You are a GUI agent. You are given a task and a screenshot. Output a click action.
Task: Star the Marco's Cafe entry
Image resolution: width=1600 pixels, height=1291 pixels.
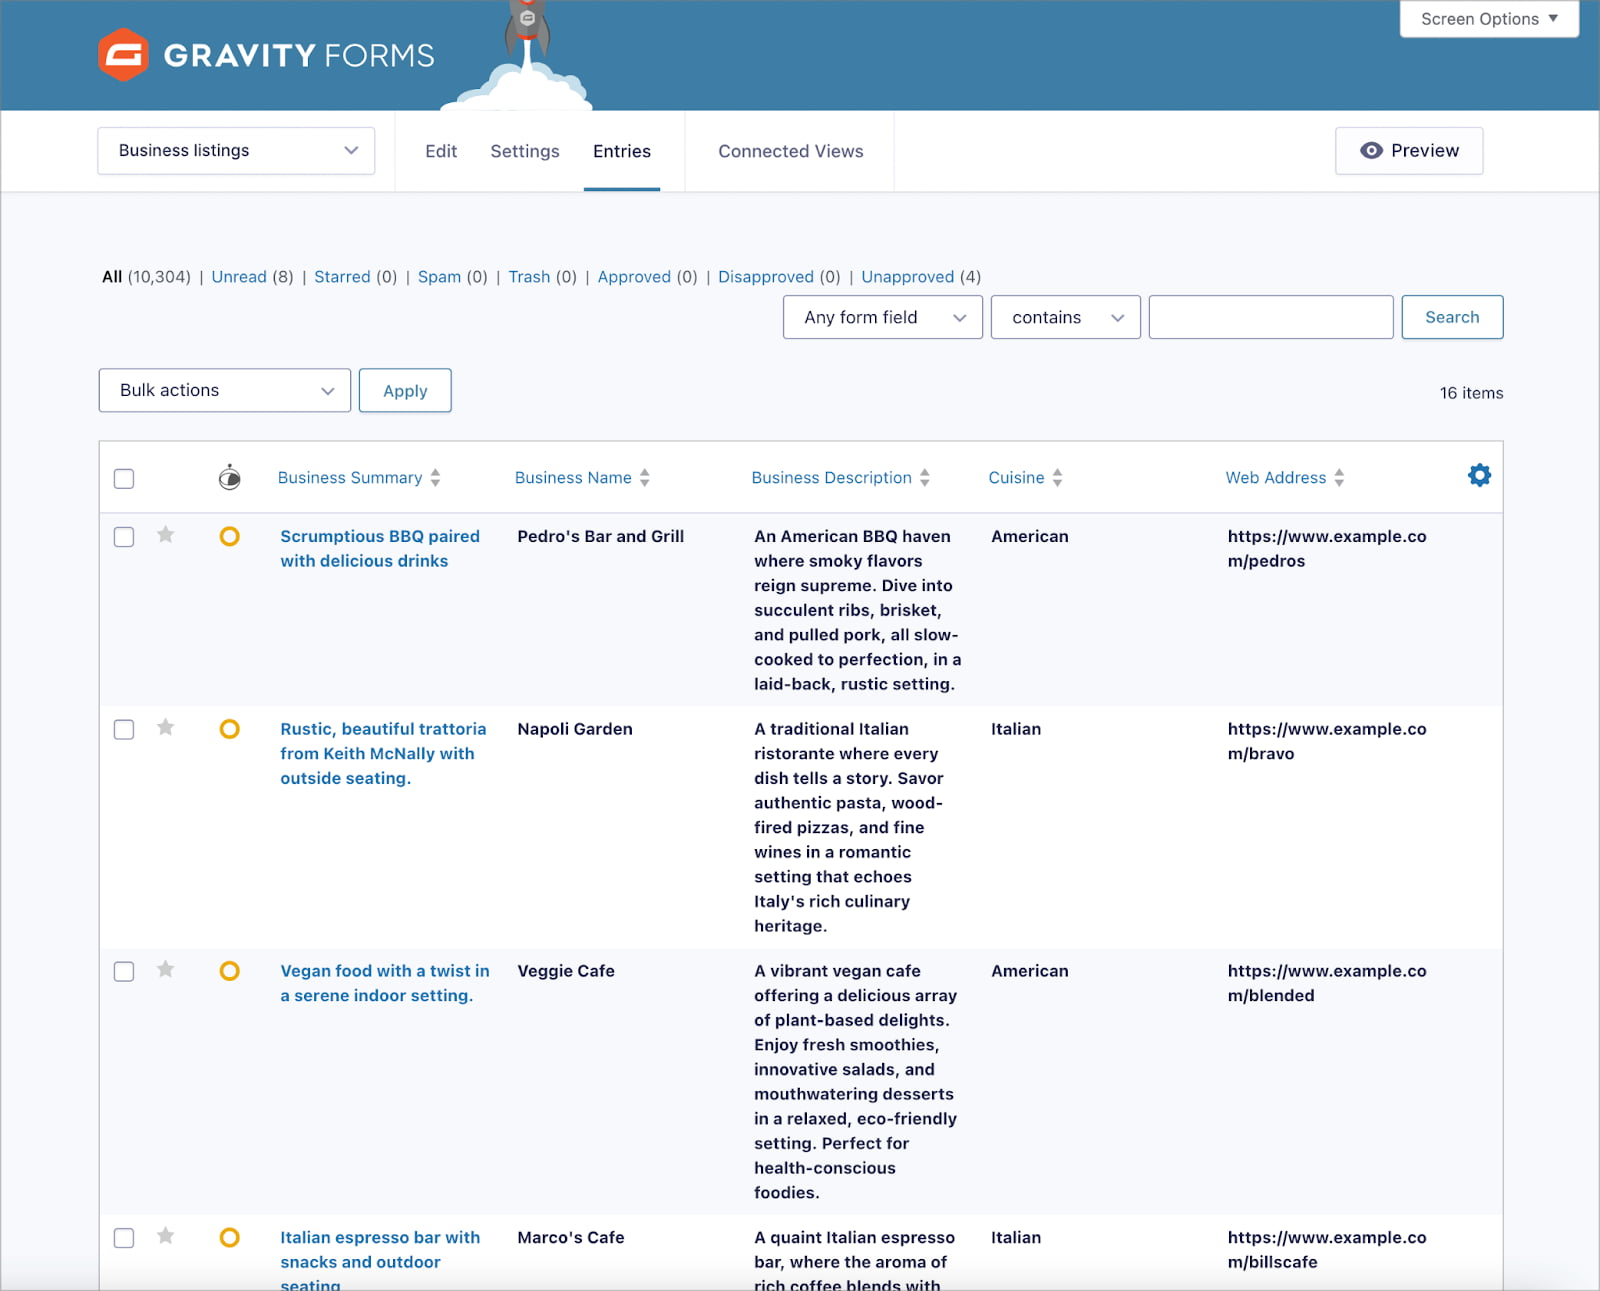(166, 1236)
